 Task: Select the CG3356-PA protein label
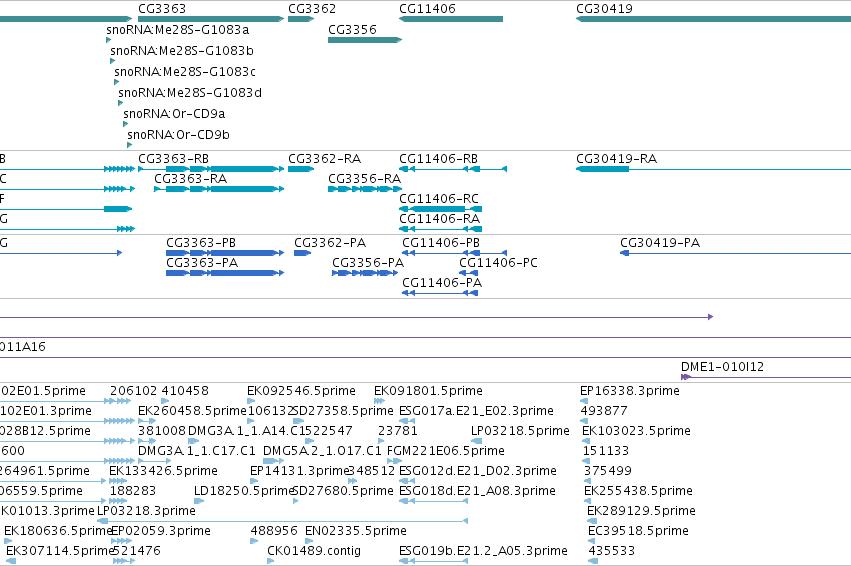[368, 263]
